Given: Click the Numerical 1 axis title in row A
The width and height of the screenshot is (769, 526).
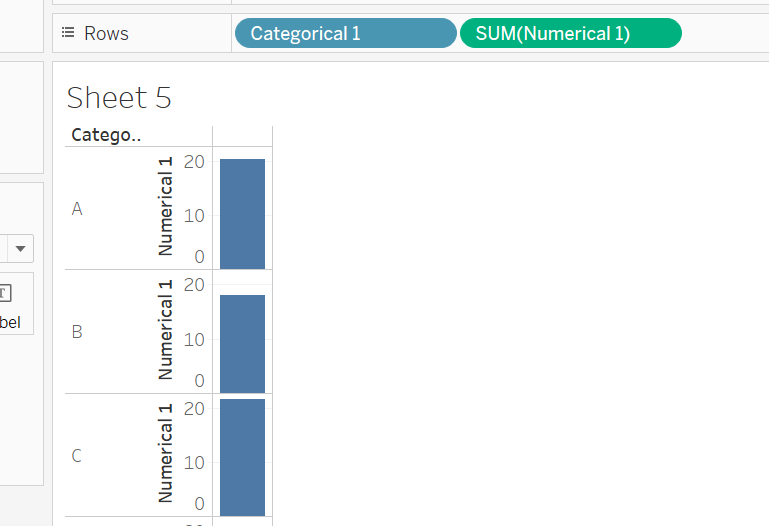Looking at the screenshot, I should click(166, 207).
